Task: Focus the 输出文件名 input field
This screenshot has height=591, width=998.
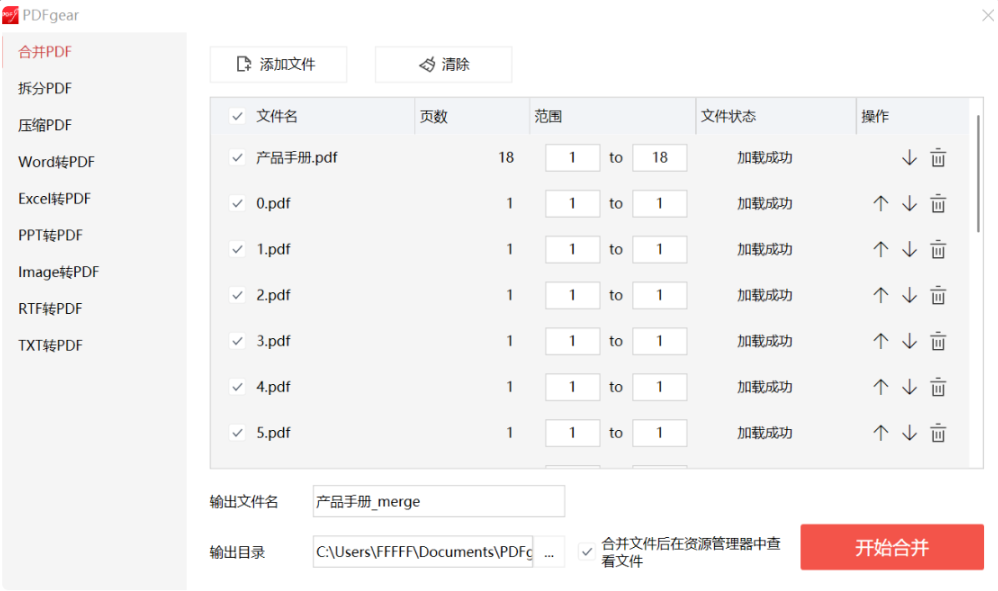Action: point(439,501)
